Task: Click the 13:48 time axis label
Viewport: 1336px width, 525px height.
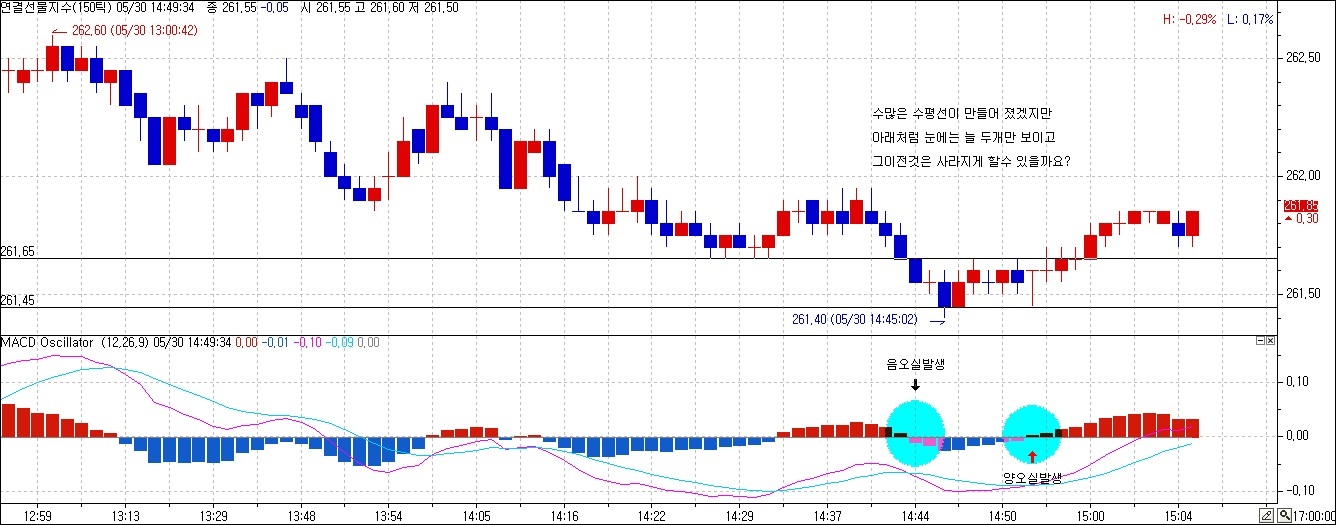Action: [x=301, y=516]
